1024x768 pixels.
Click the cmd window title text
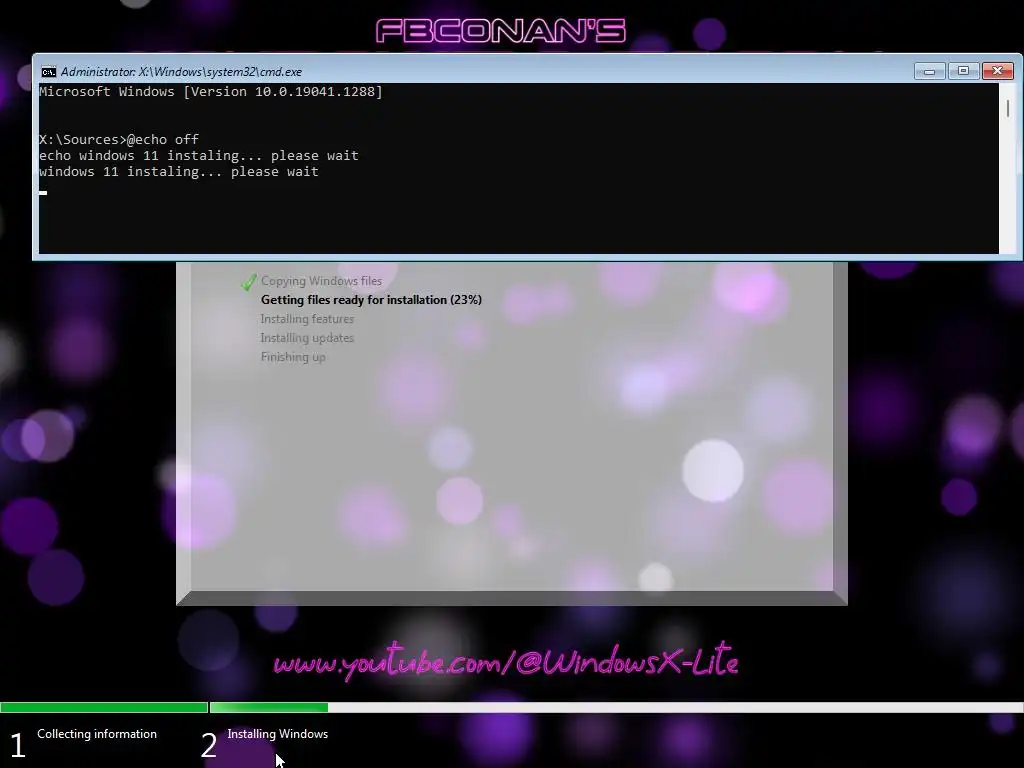coord(181,72)
